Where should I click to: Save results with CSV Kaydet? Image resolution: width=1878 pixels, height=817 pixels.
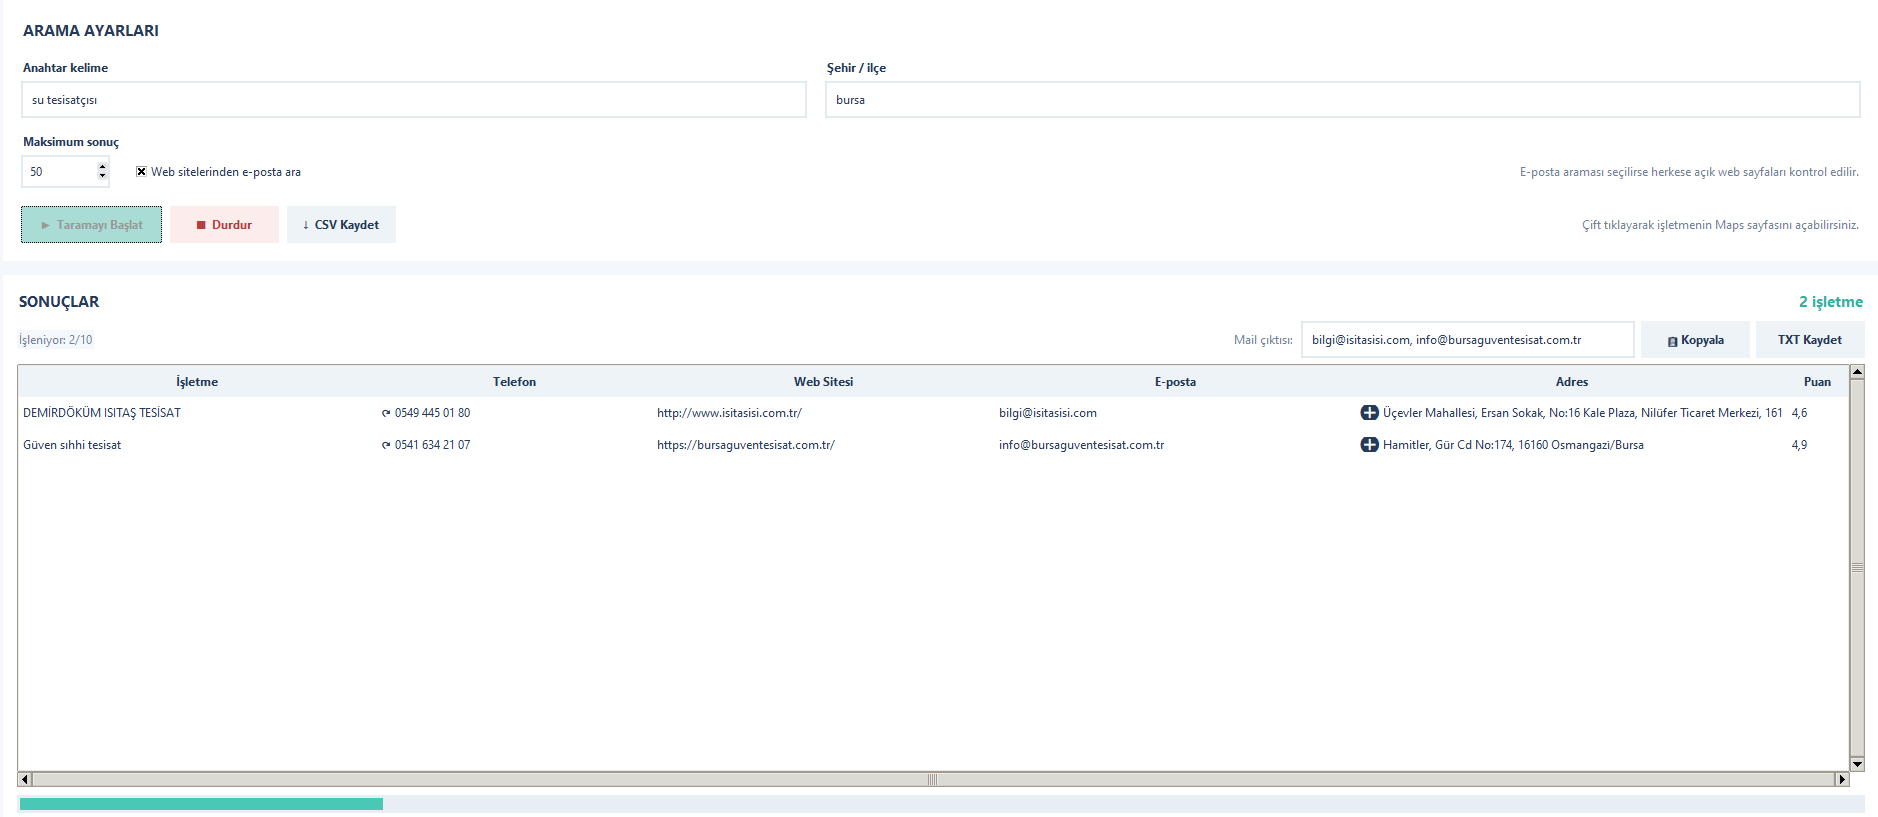click(x=341, y=225)
